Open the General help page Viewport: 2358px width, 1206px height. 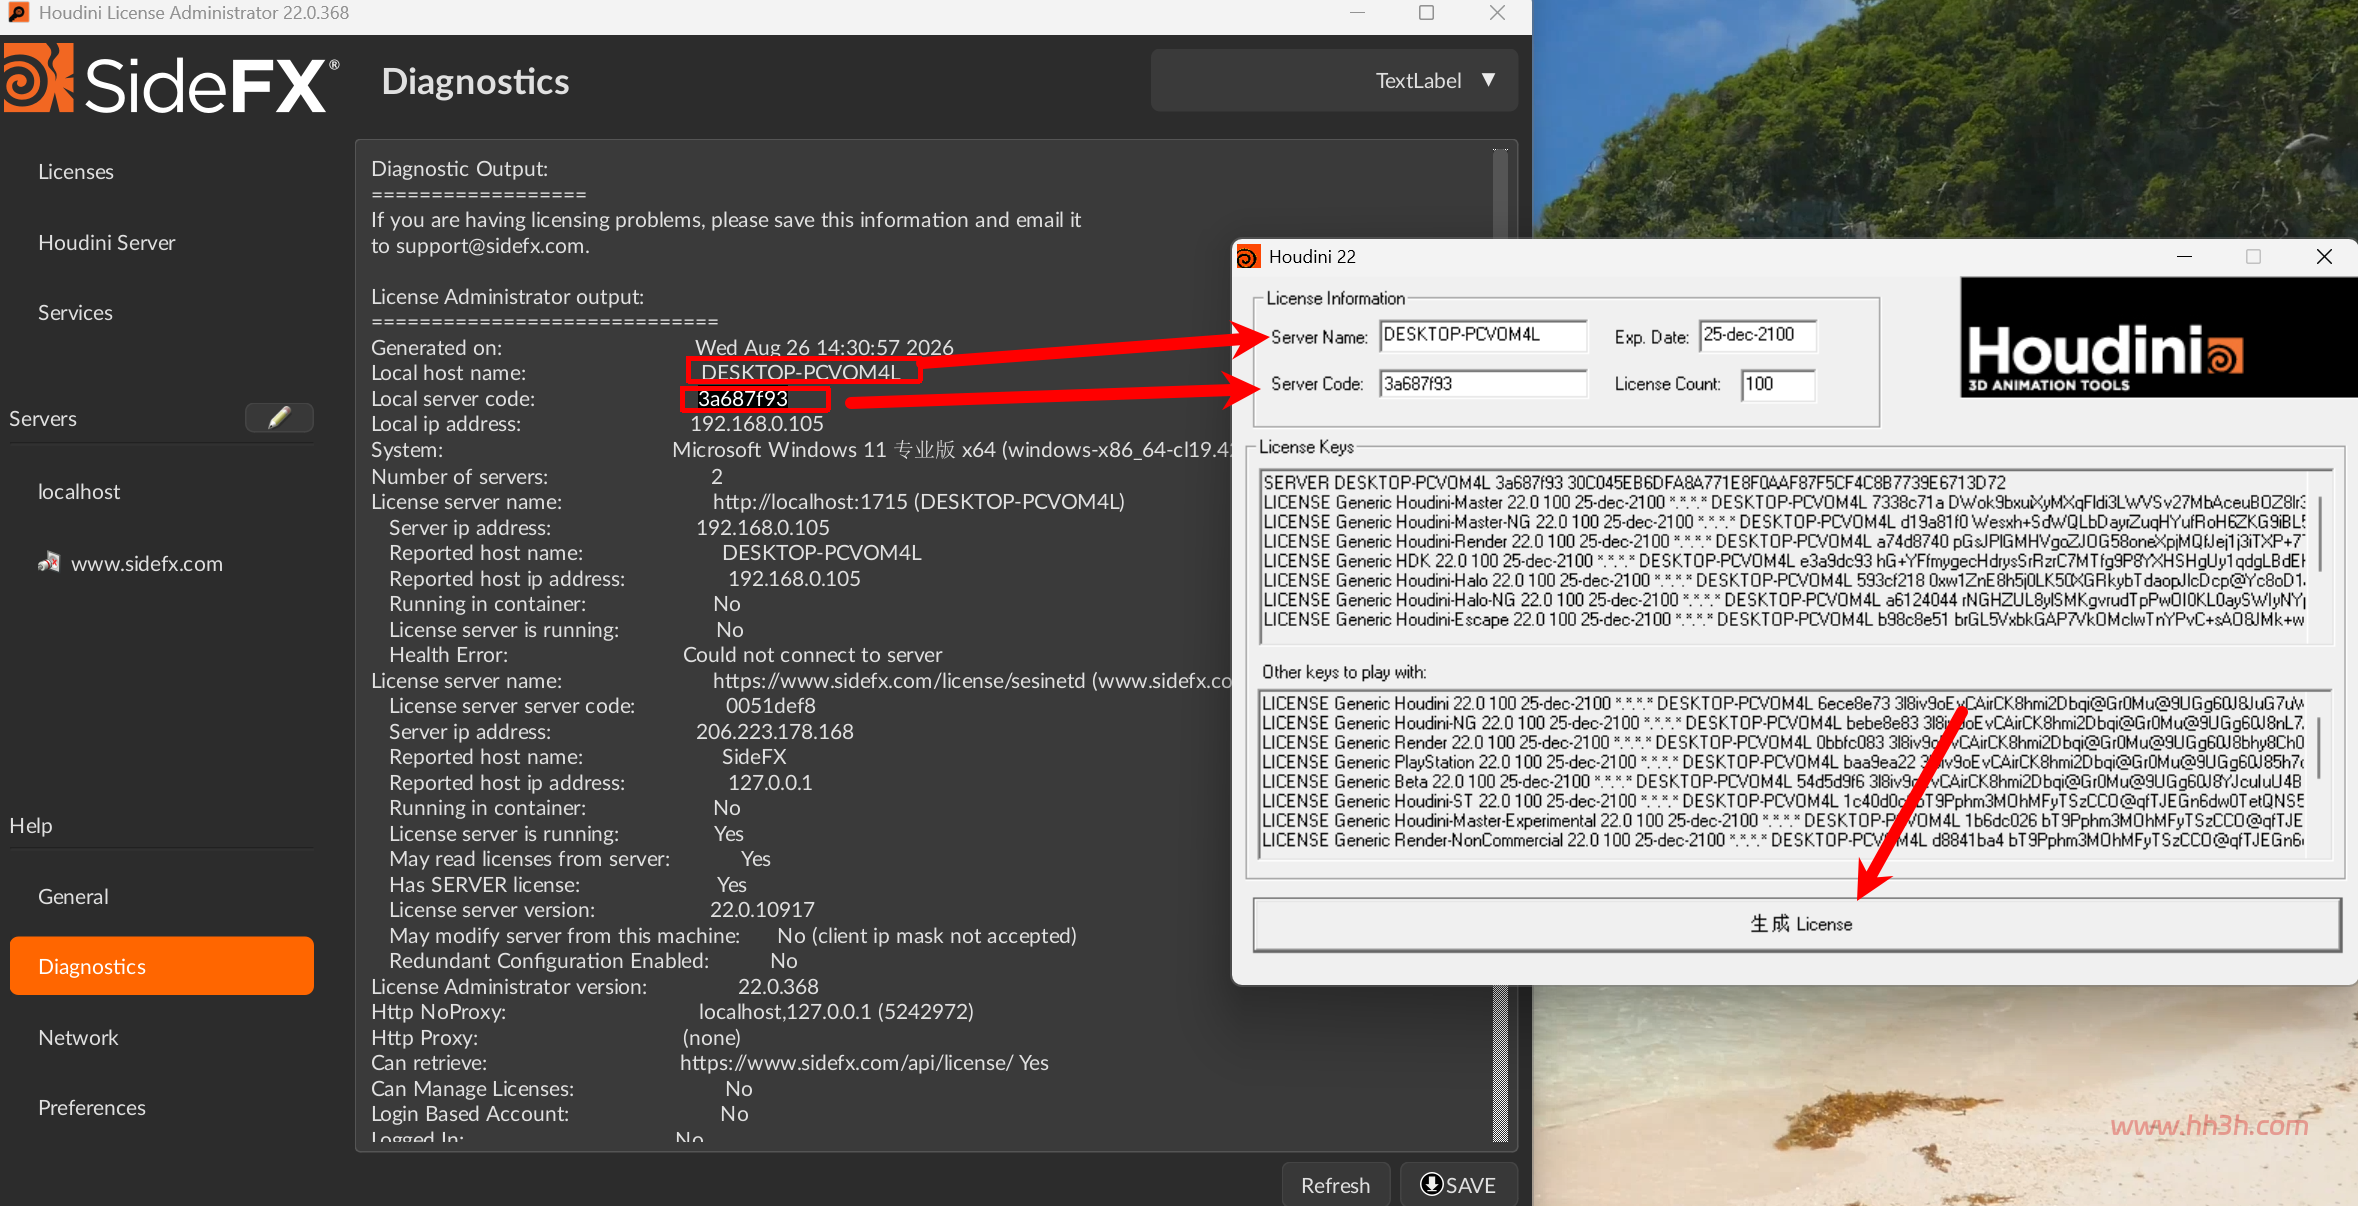pos(73,897)
